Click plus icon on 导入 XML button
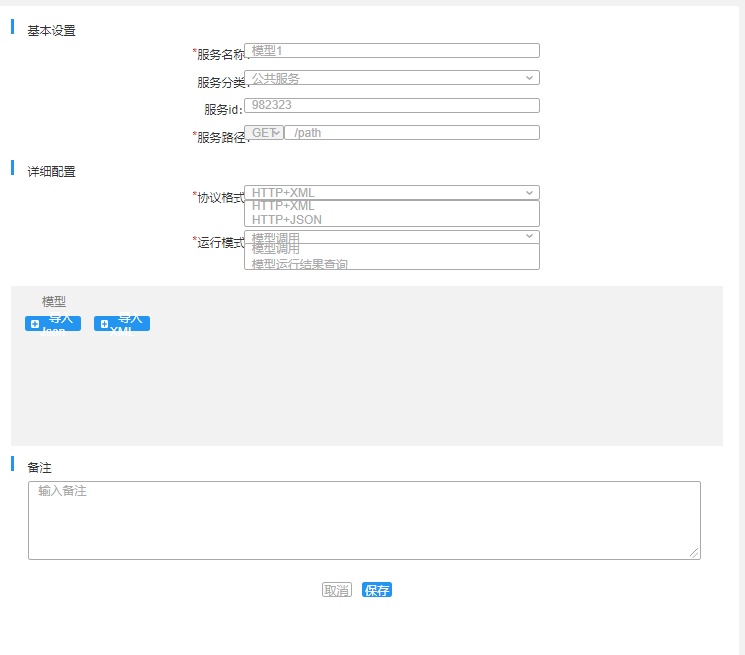This screenshot has height=655, width=745. point(104,324)
